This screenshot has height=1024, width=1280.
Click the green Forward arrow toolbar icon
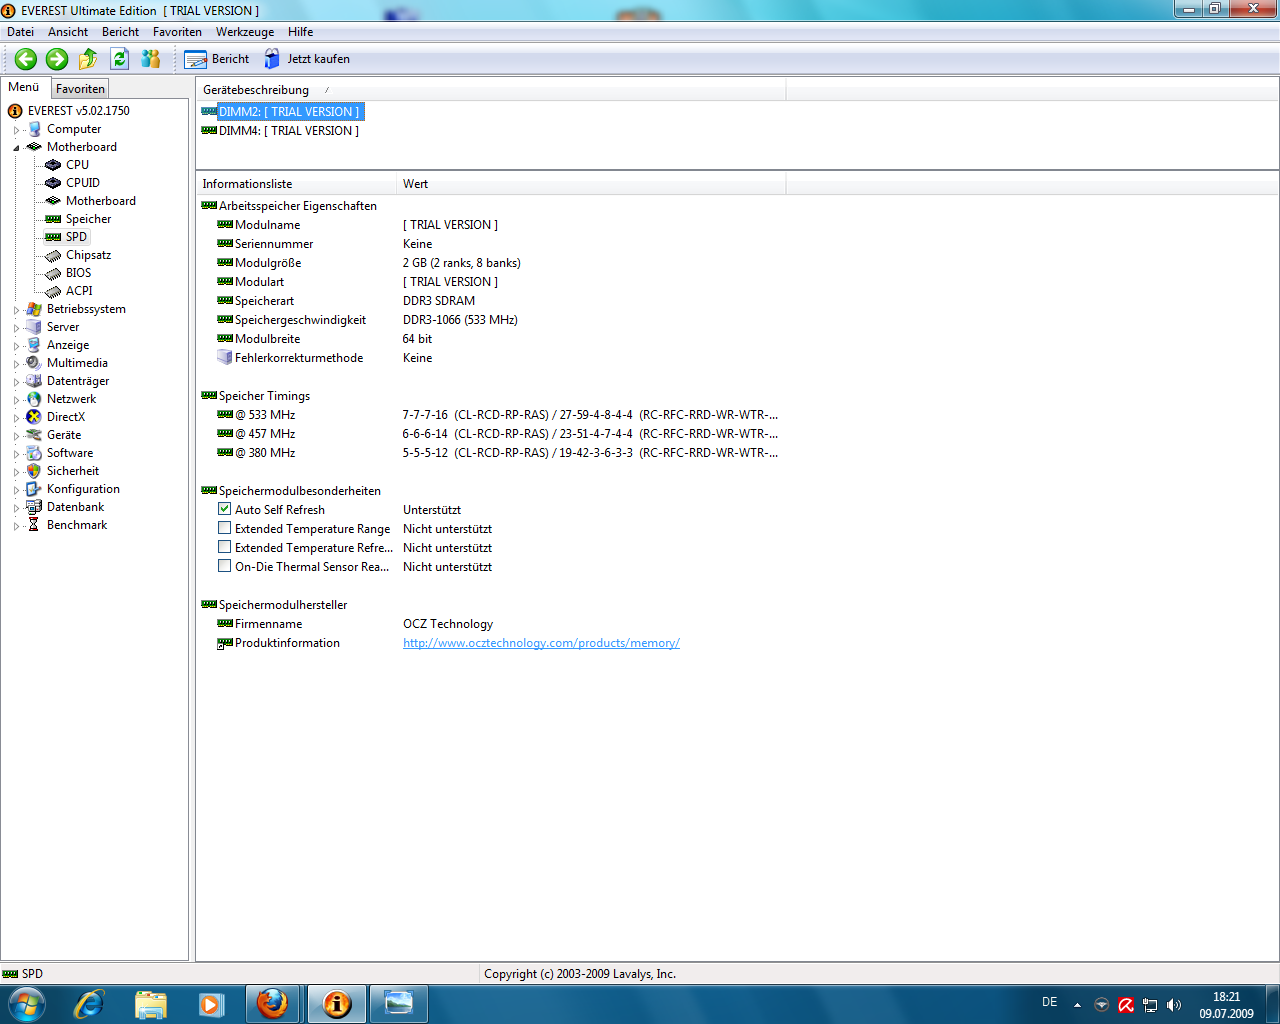click(x=57, y=59)
